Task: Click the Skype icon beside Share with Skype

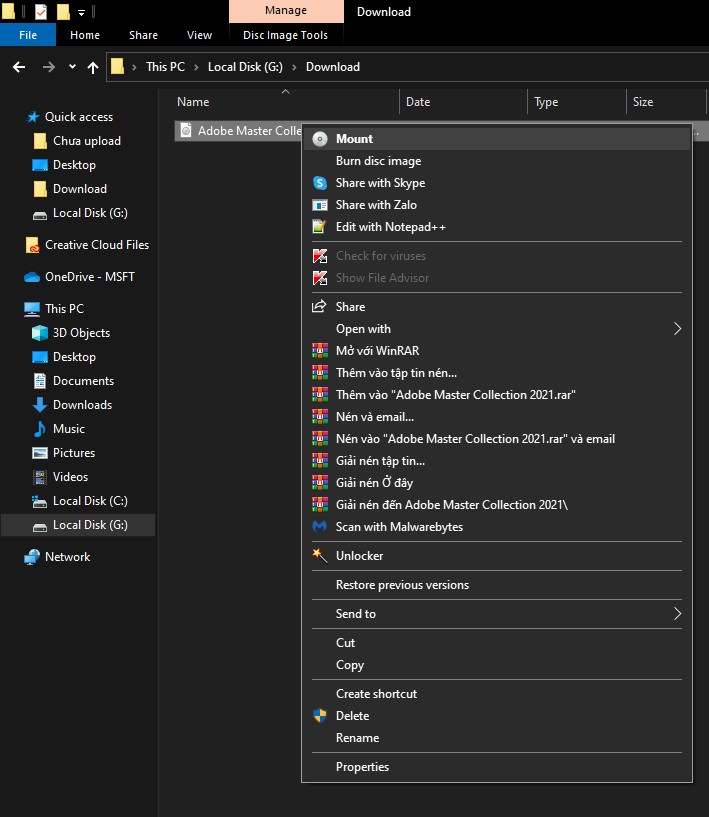Action: pyautogui.click(x=320, y=183)
